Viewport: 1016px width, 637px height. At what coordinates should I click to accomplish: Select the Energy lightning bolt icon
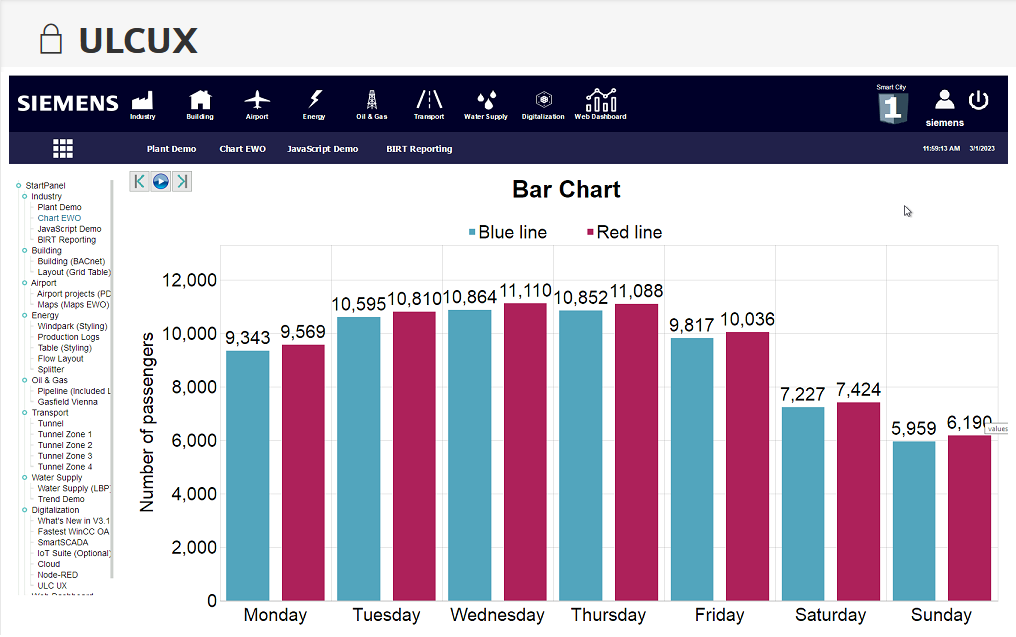tap(314, 101)
